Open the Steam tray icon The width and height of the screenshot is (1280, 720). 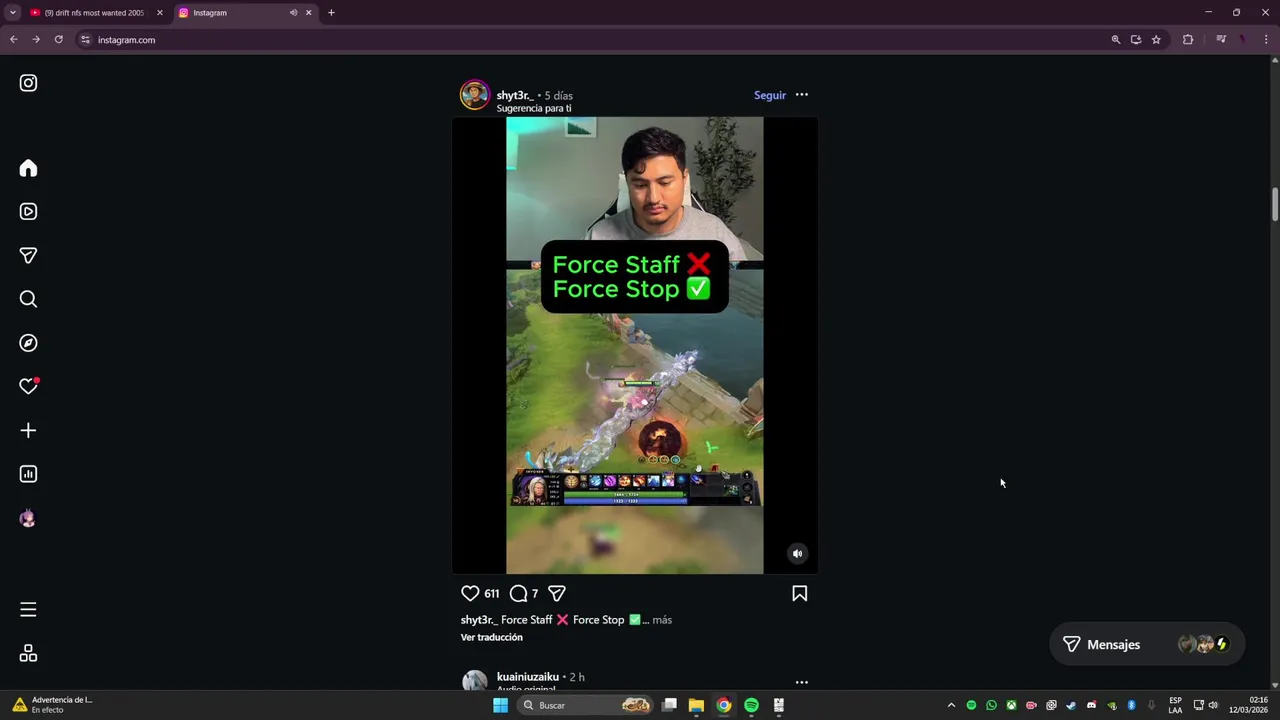[1071, 705]
